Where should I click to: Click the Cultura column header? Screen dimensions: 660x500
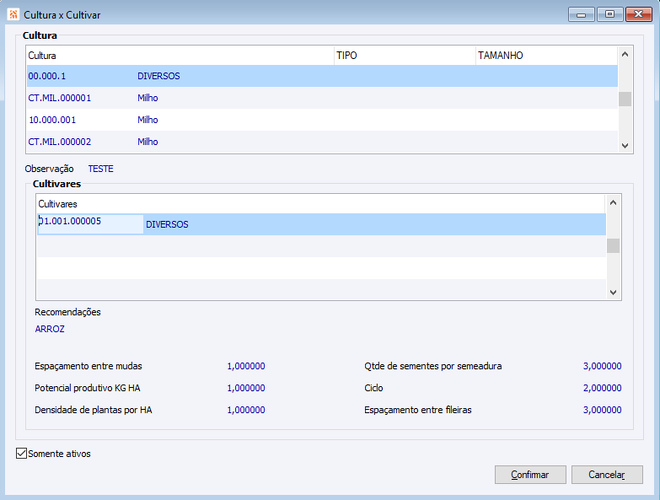pos(180,56)
